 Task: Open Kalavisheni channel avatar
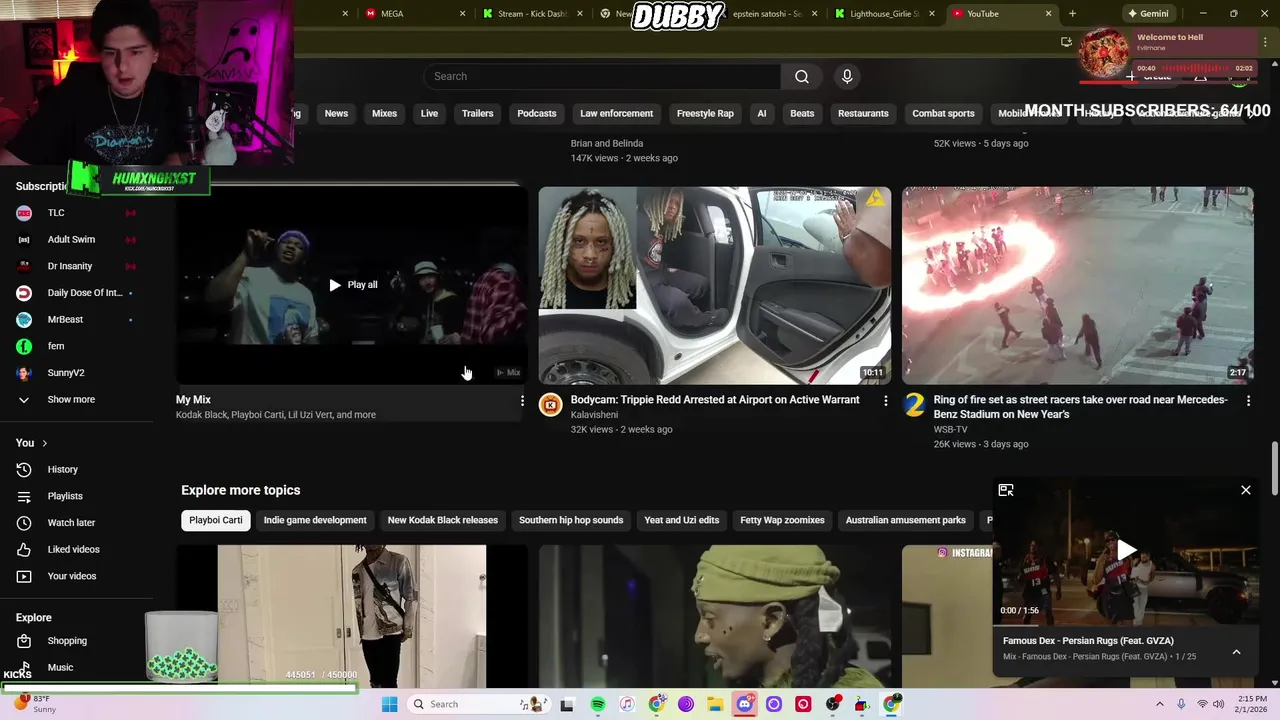(550, 404)
